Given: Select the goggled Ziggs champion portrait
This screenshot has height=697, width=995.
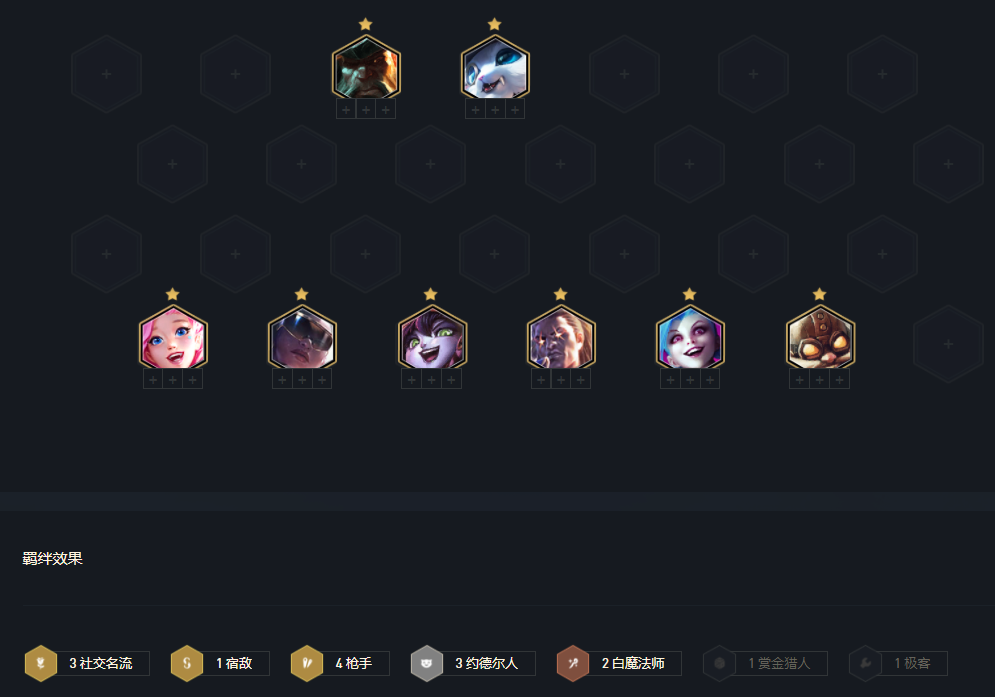Looking at the screenshot, I should (x=820, y=338).
